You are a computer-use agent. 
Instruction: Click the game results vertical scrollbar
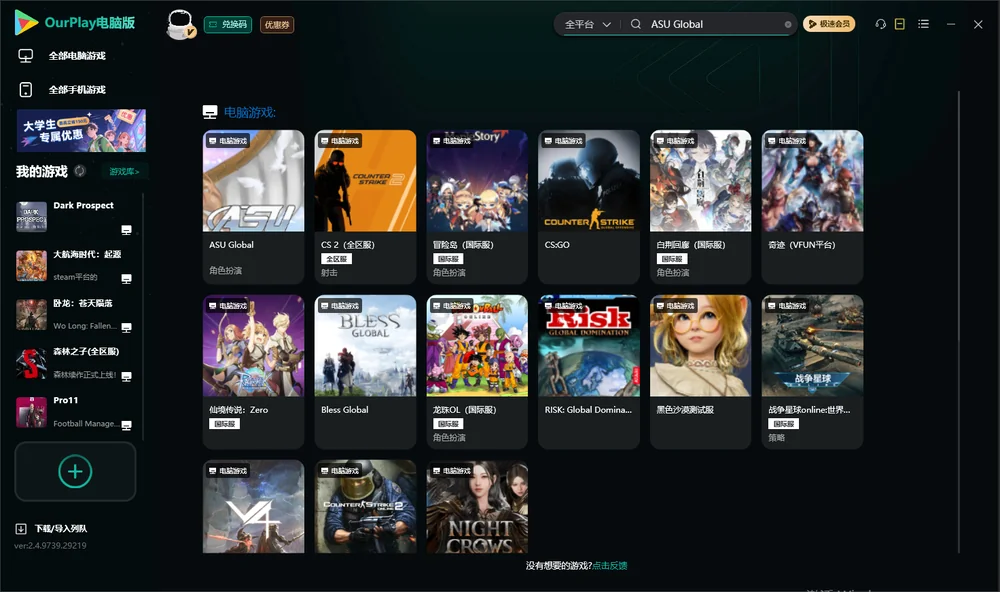point(958,322)
